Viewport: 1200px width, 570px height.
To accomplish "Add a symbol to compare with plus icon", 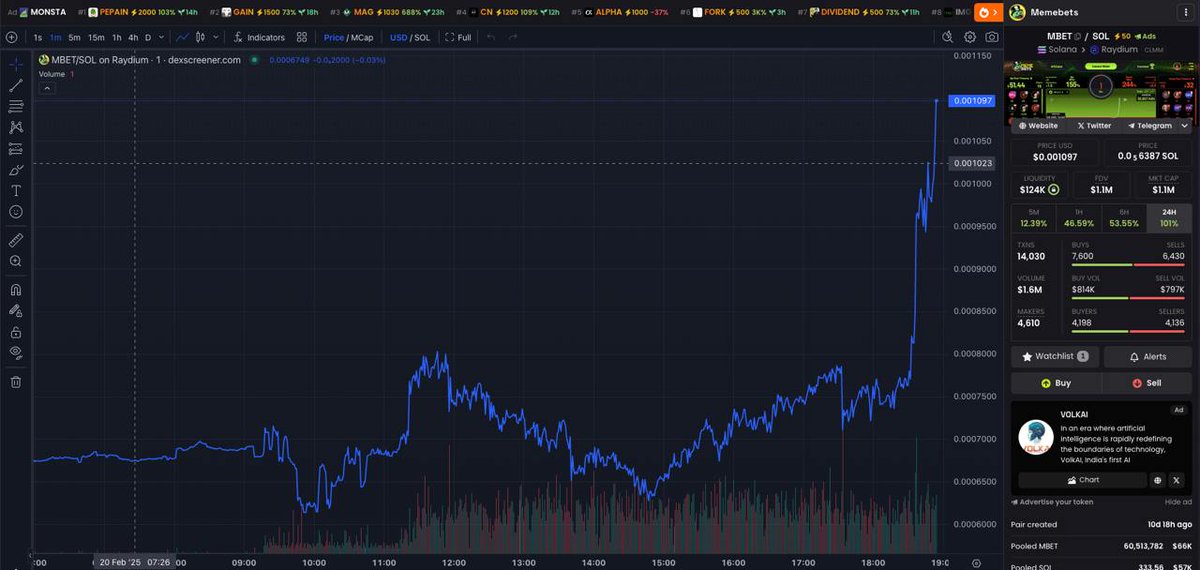I will [x=11, y=37].
